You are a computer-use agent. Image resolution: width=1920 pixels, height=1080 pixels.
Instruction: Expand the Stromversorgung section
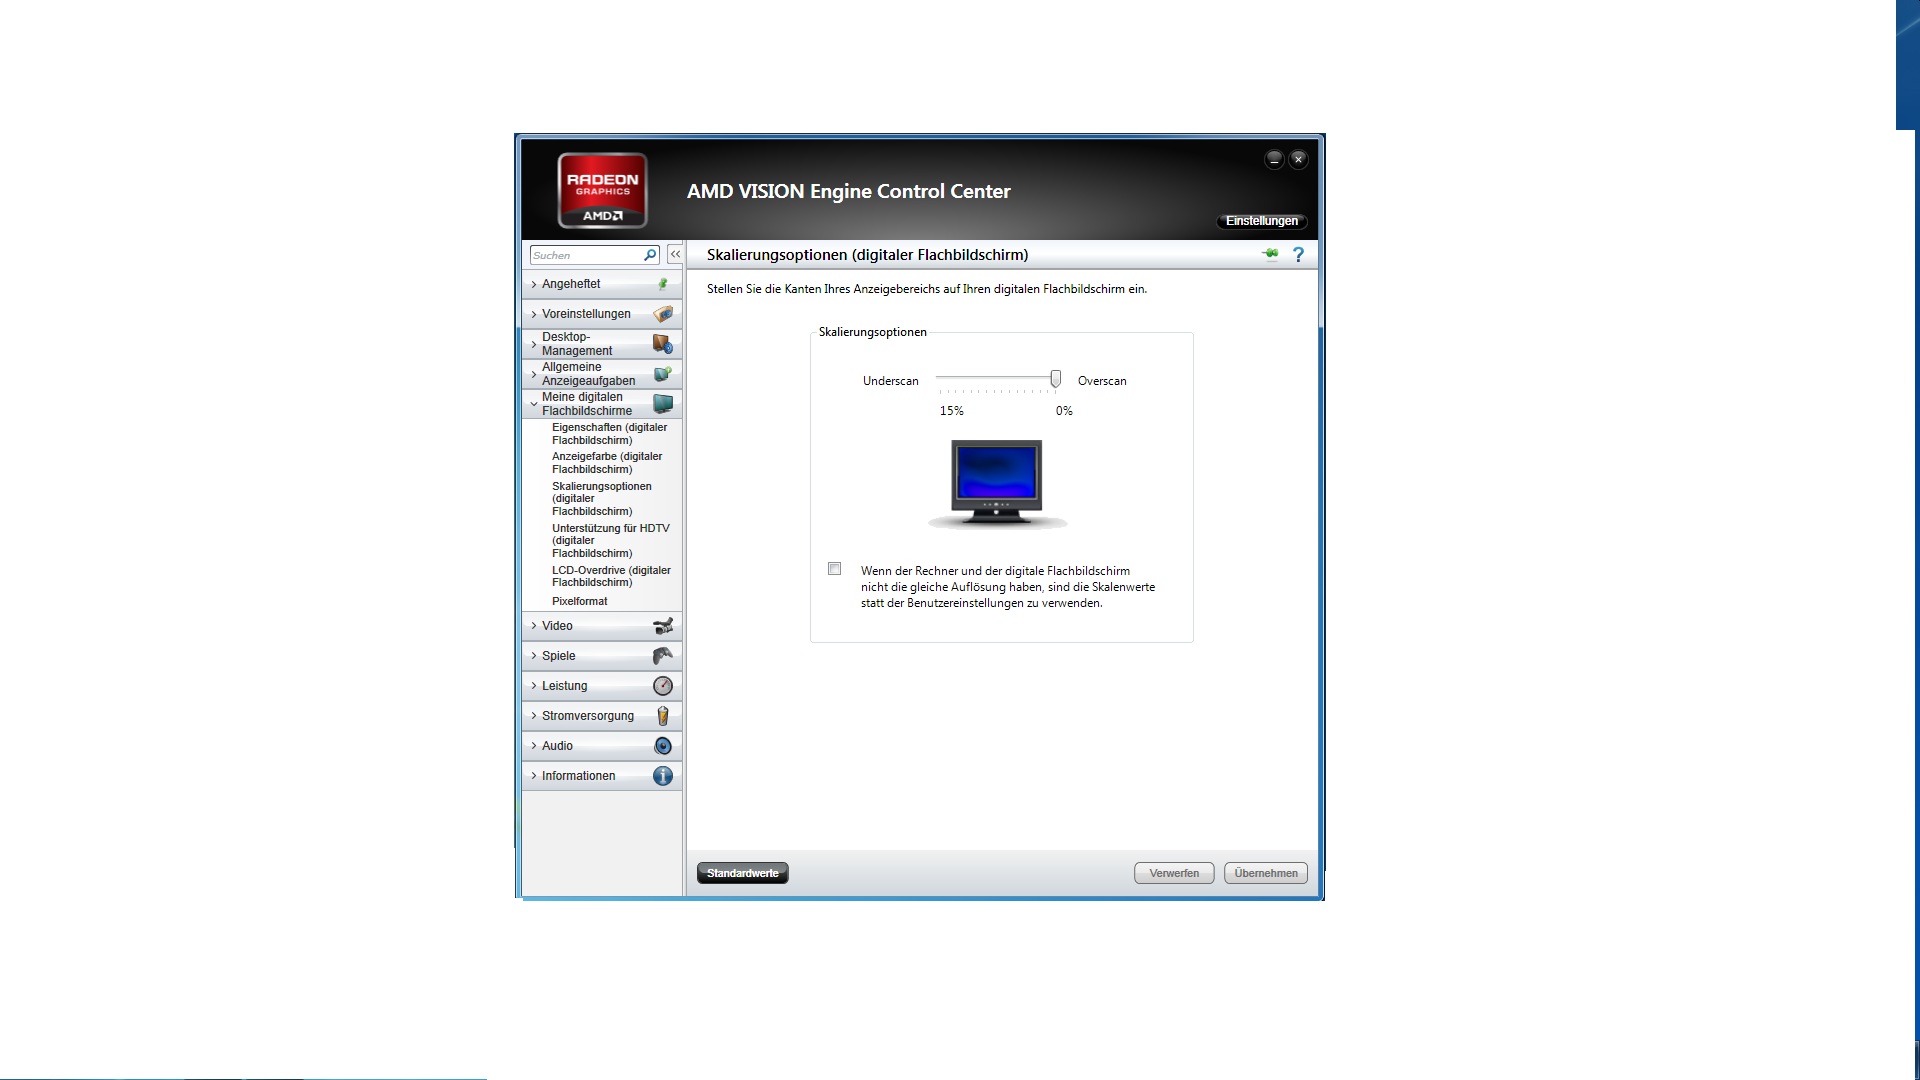click(x=602, y=716)
